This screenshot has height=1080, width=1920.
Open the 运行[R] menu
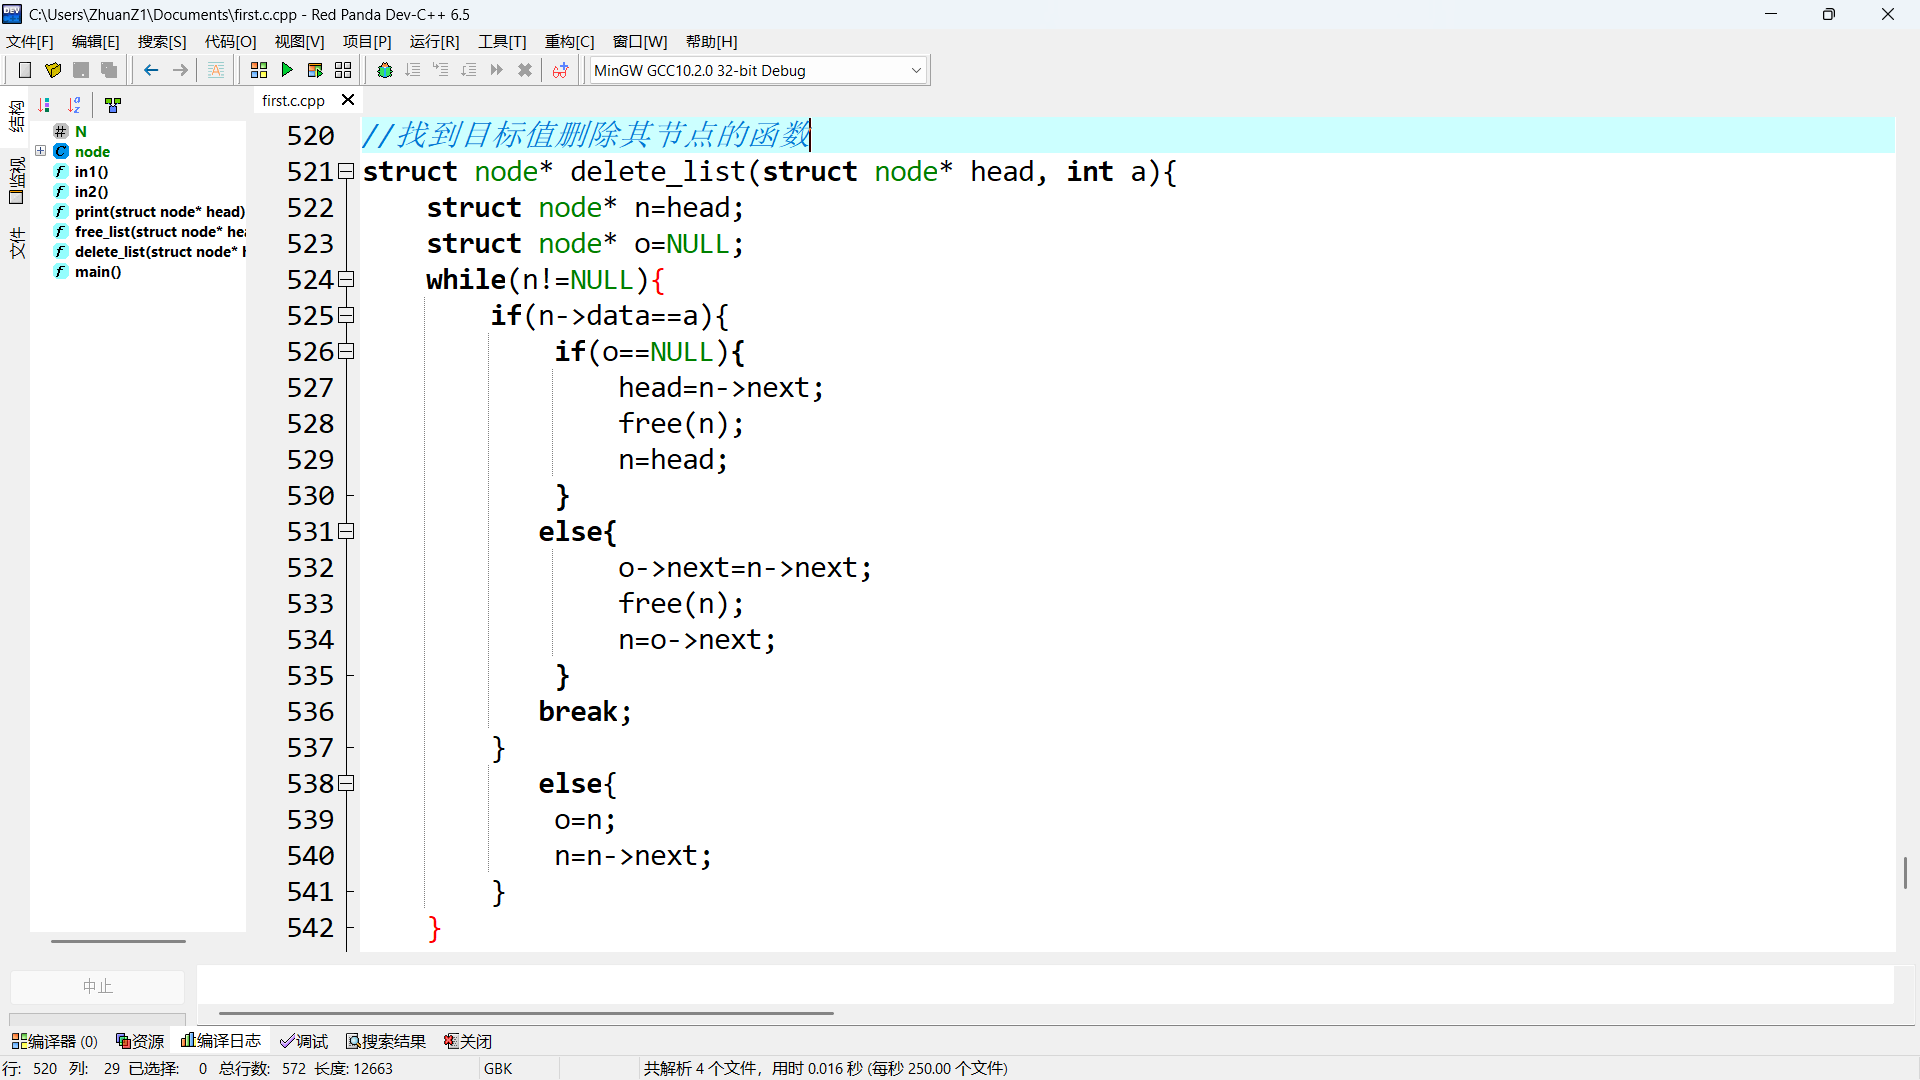[434, 41]
